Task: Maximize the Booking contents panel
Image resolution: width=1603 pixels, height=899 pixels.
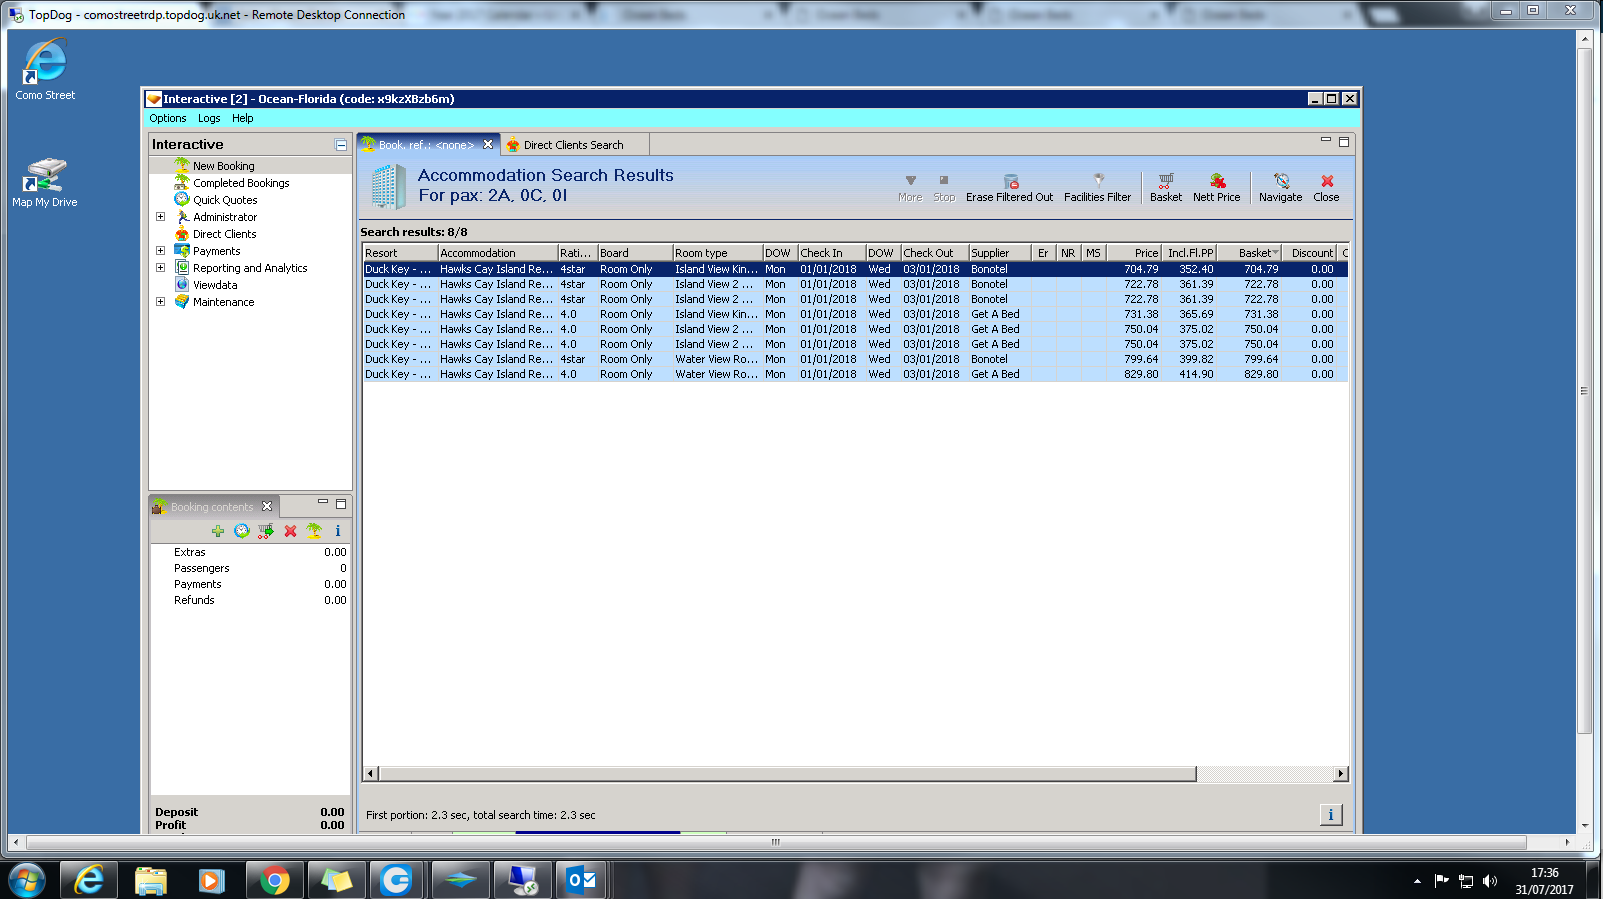Action: pos(341,503)
